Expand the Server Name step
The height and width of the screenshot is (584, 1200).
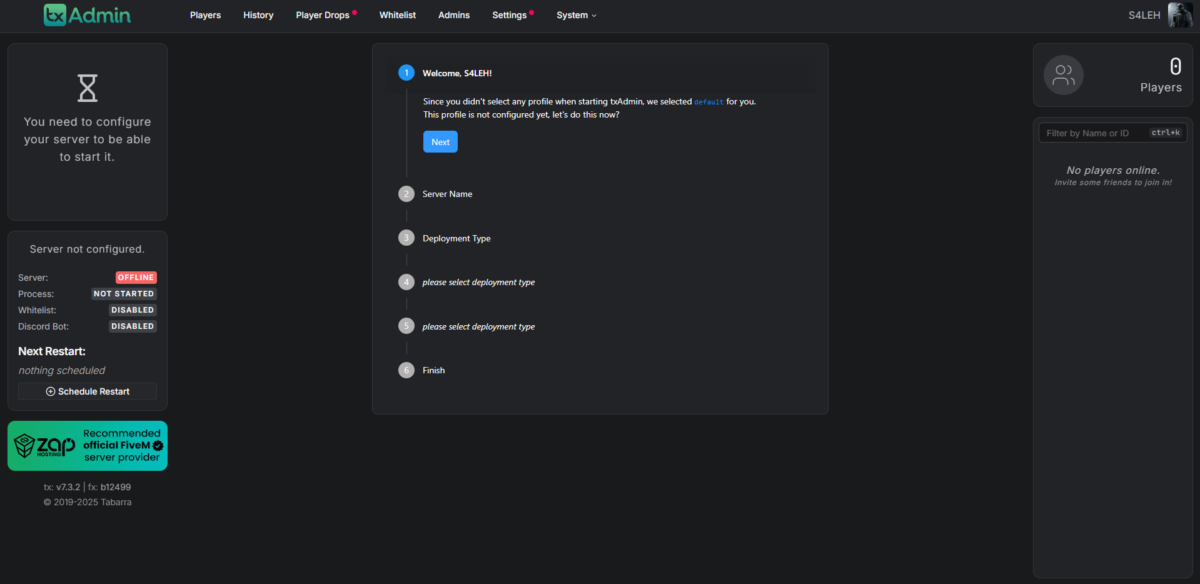447,193
